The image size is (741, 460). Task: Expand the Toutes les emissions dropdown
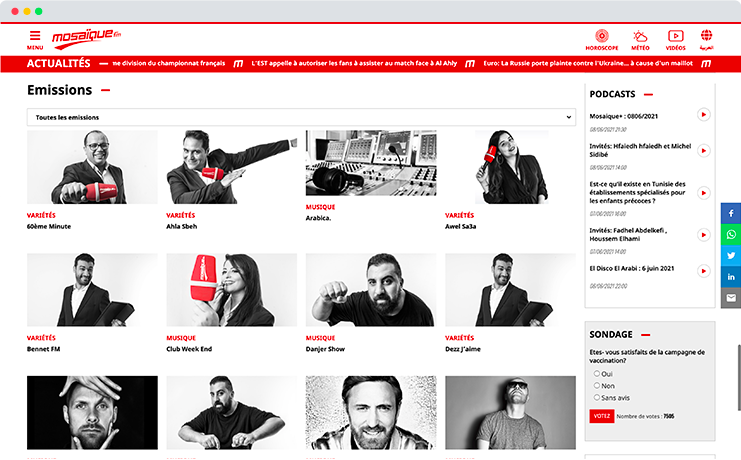pyautogui.click(x=301, y=117)
